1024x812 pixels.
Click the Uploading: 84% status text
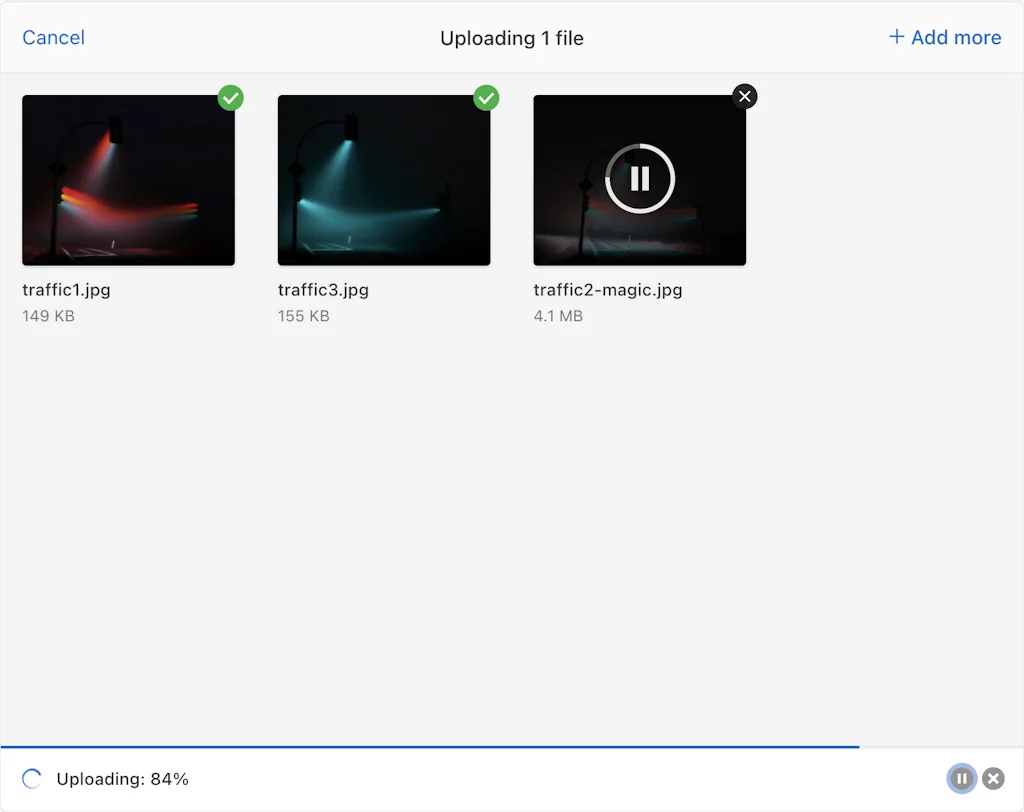click(x=123, y=778)
